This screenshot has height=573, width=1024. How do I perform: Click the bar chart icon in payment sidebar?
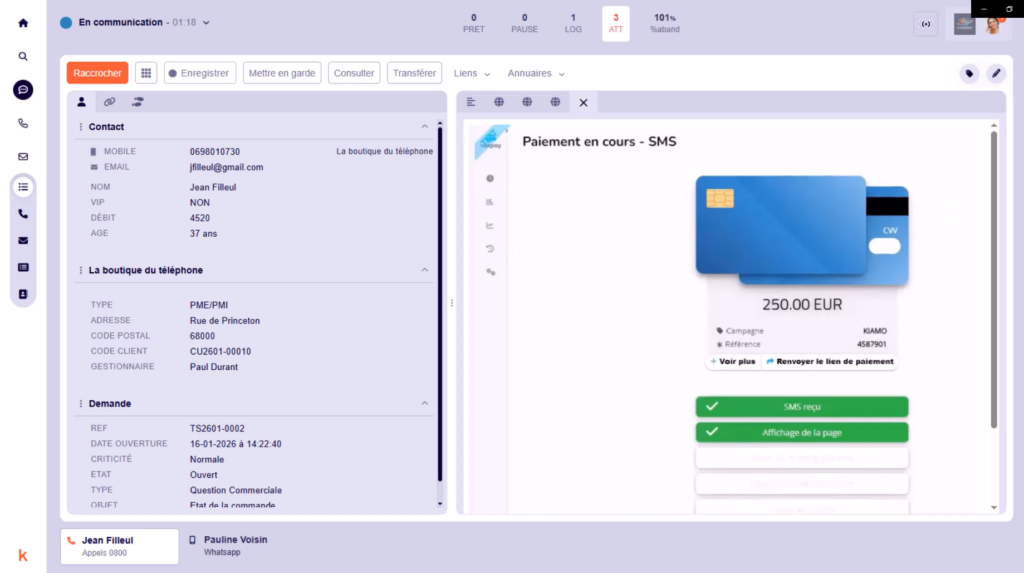tap(490, 202)
